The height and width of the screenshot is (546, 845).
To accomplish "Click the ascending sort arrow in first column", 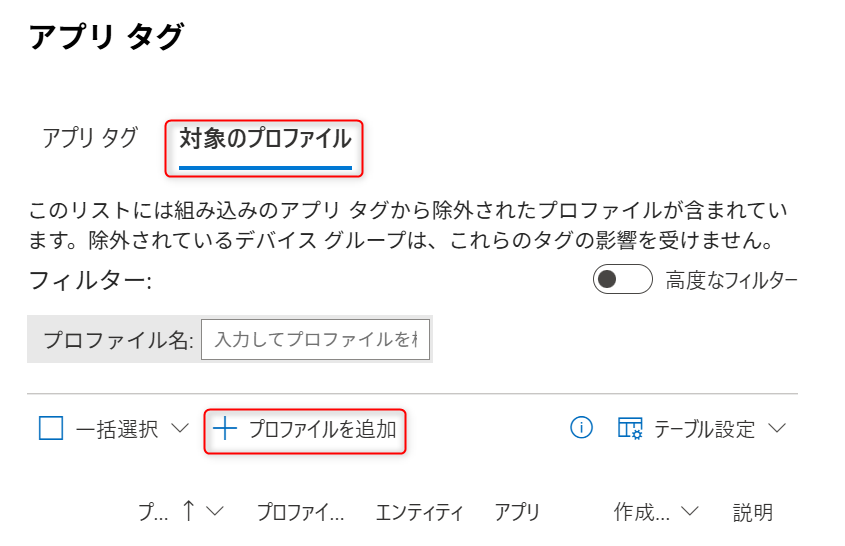I will pyautogui.click(x=188, y=510).
